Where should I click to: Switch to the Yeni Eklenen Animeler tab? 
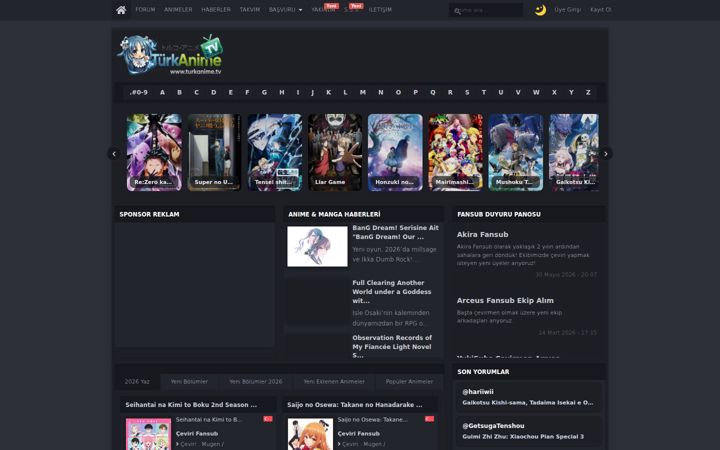point(334,382)
